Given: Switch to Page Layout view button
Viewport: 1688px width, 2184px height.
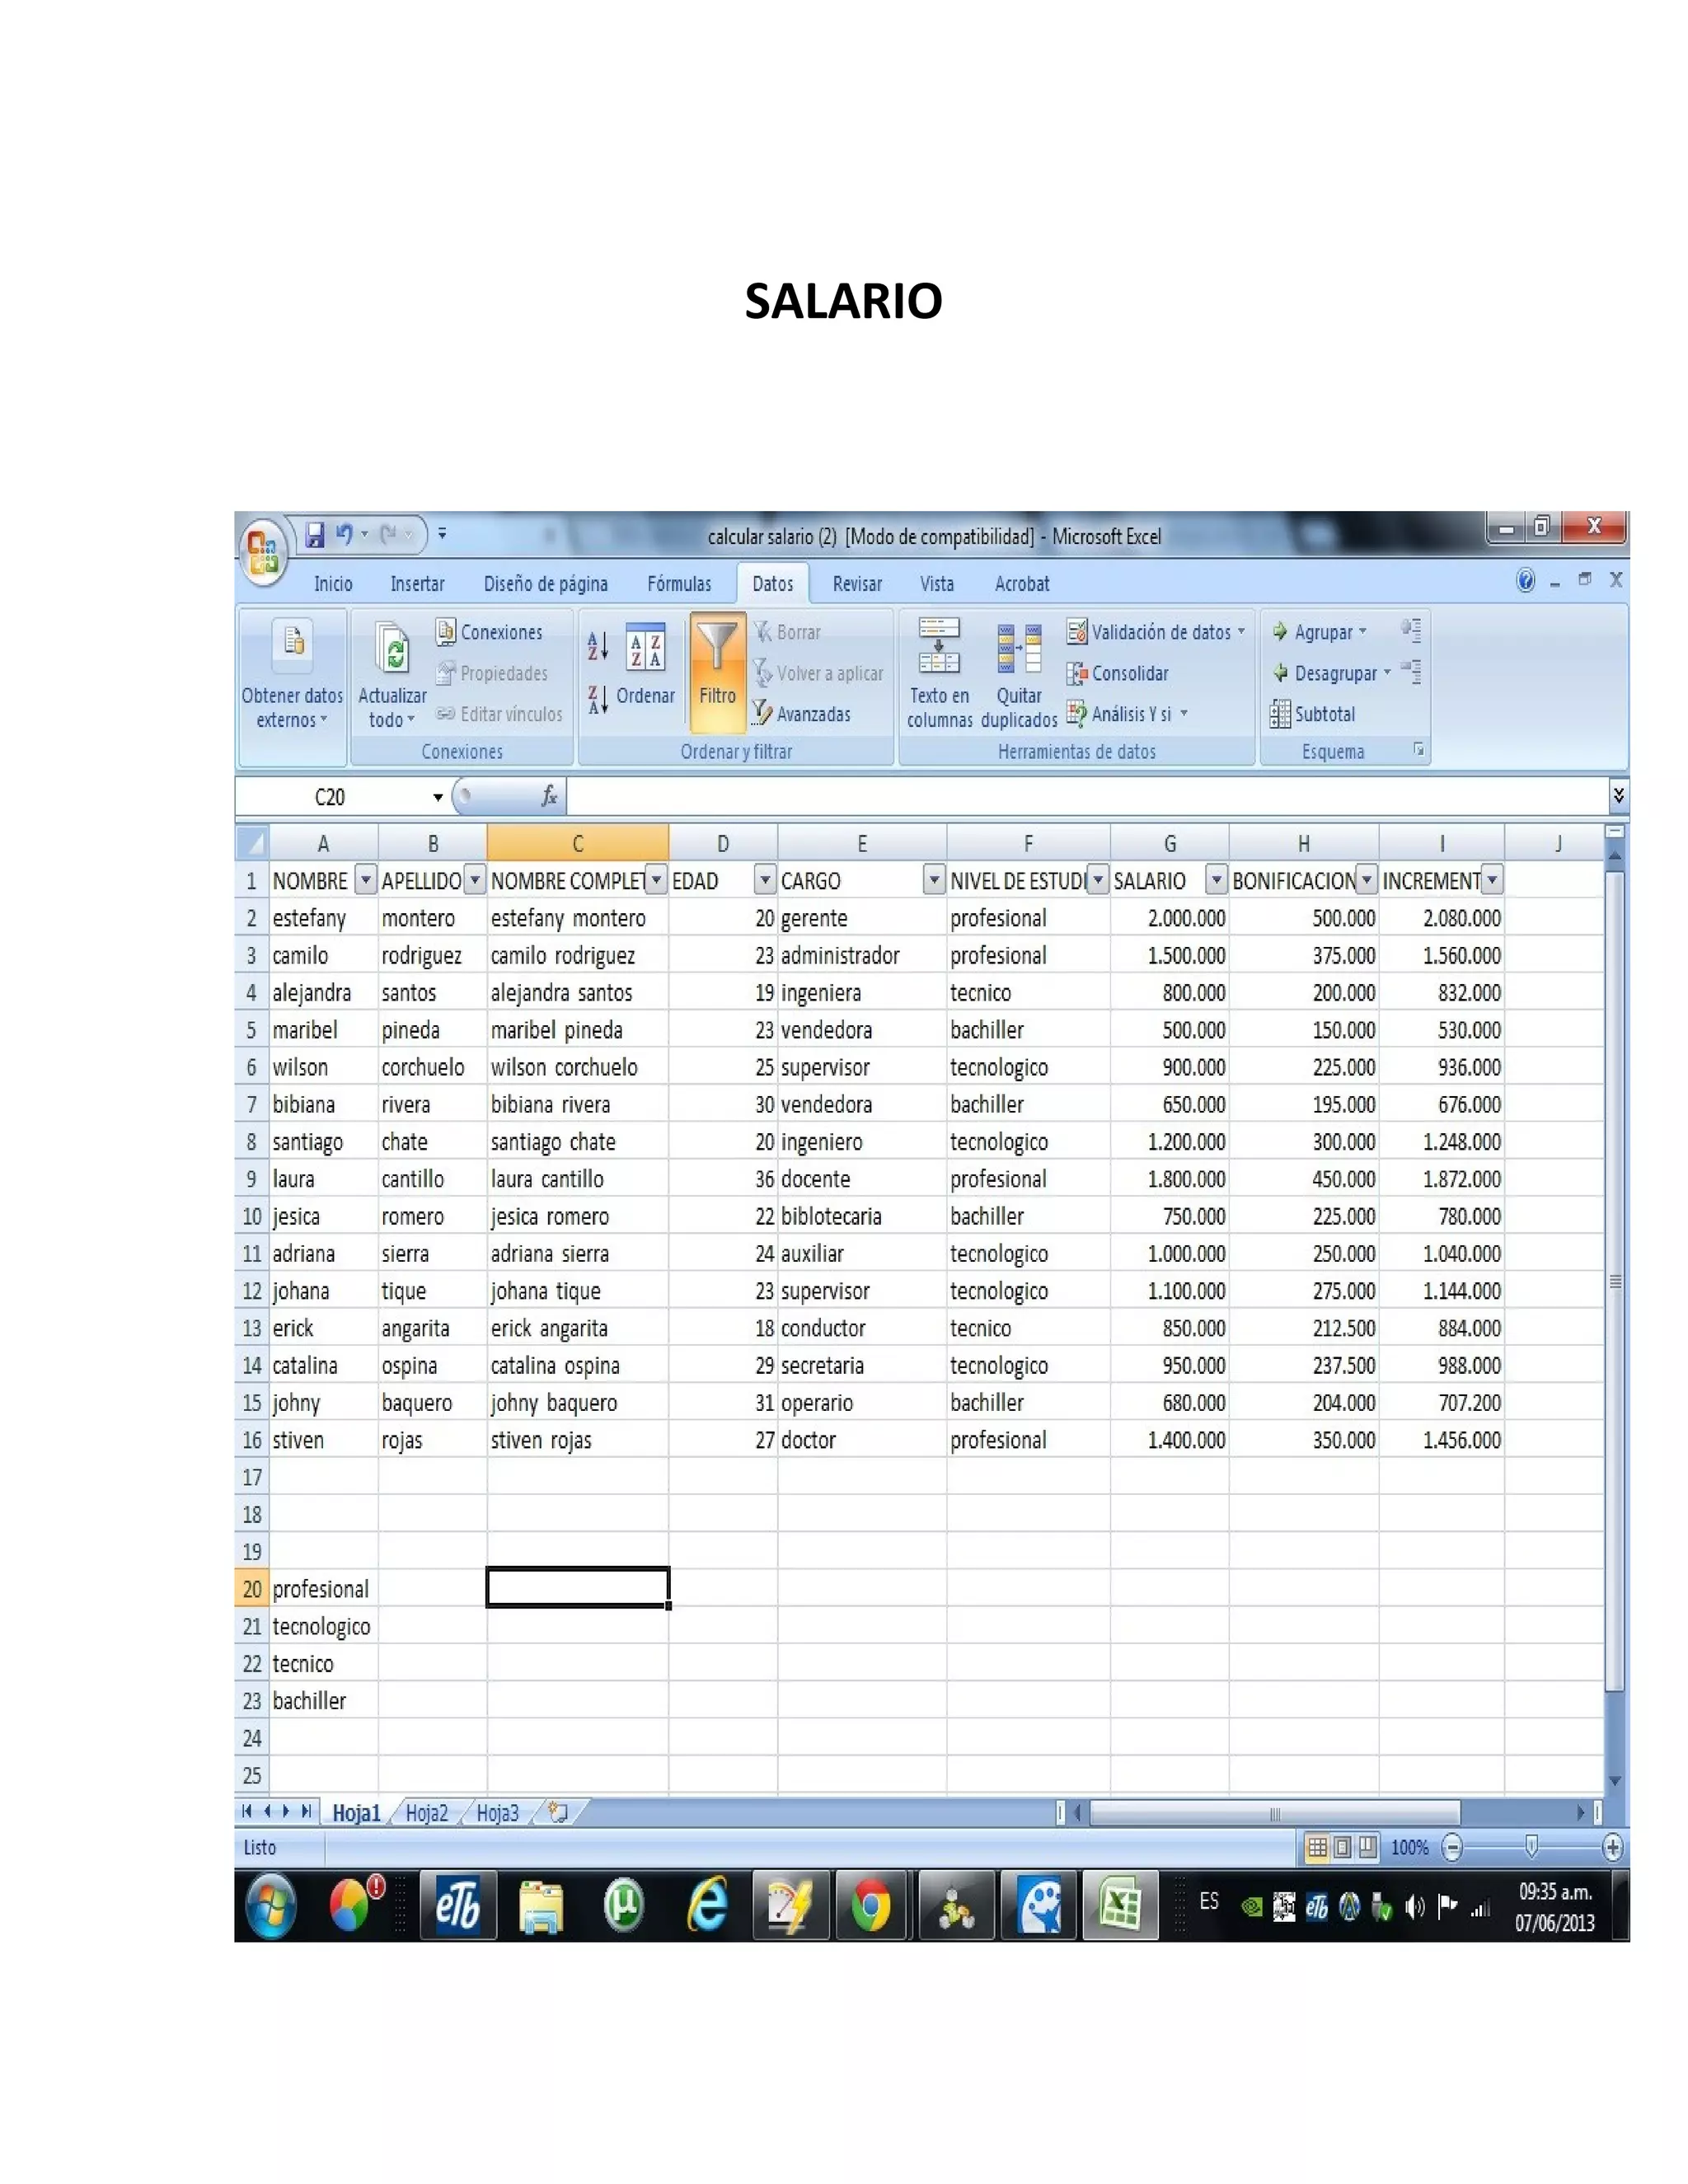Looking at the screenshot, I should click(x=1342, y=1847).
